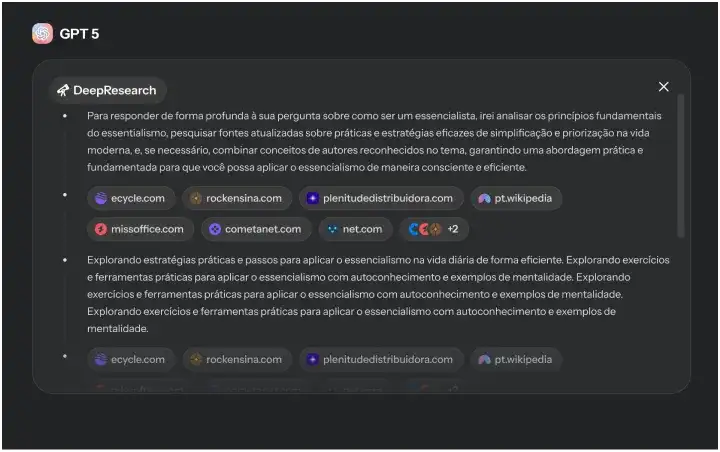This screenshot has height=452, width=720.
Task: Click the lower pt.wikipedia favicon
Action: 484,359
